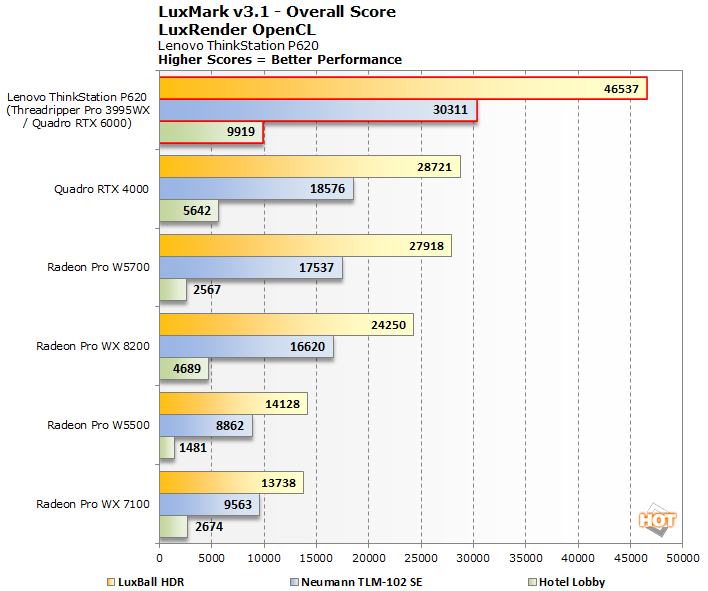This screenshot has width=708, height=591.
Task: Click the 13738 bar value
Action: click(x=278, y=483)
